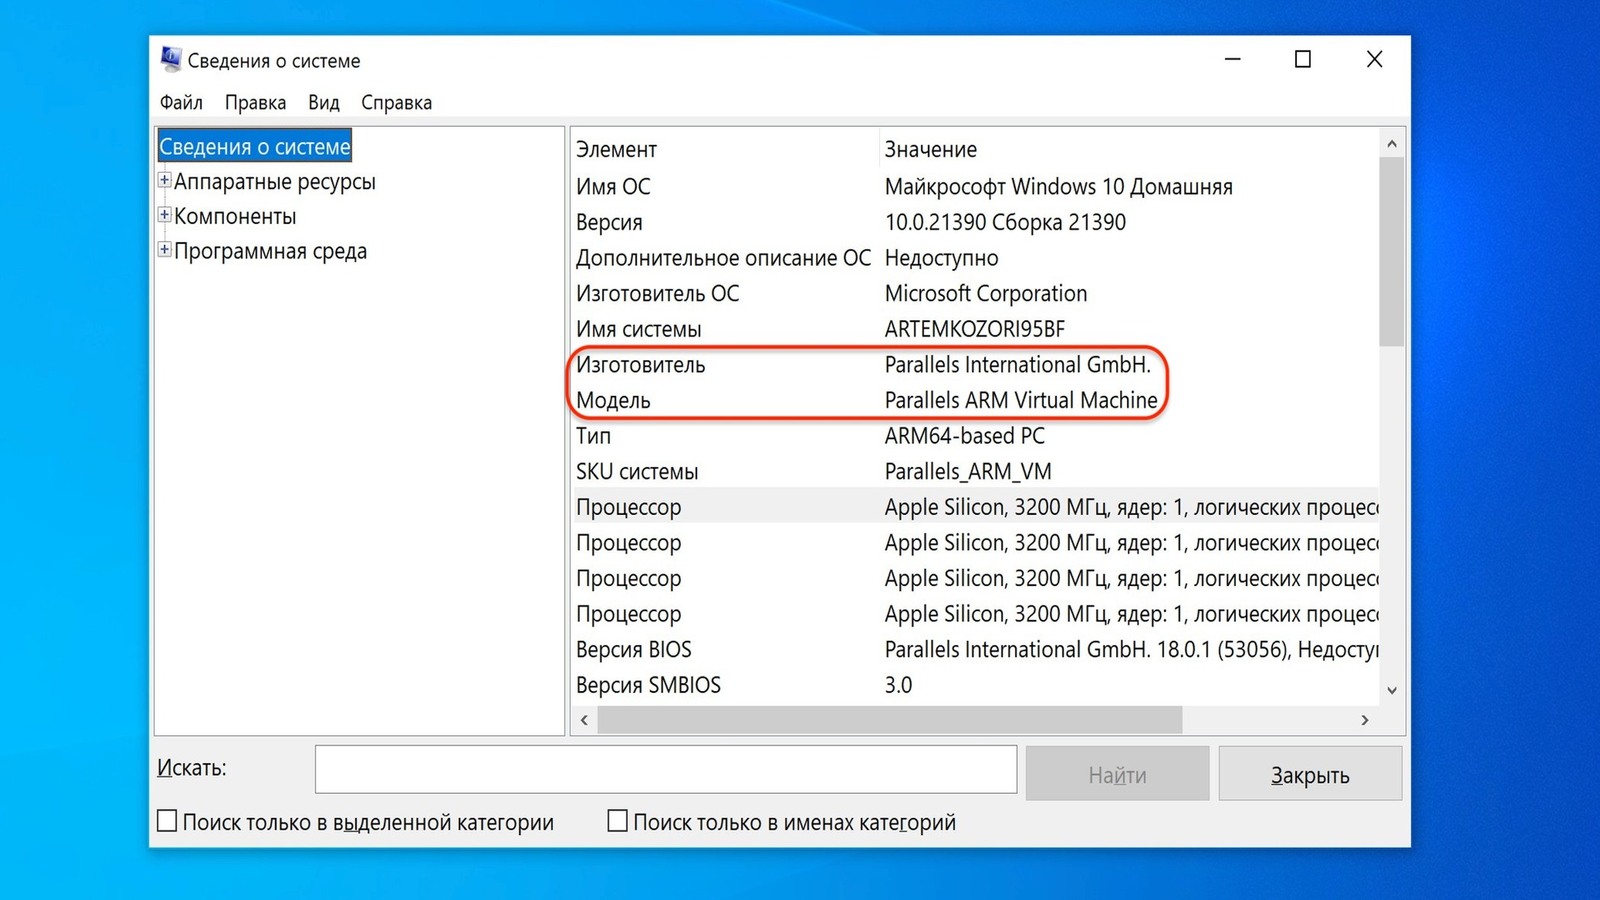Enable Поиск только в выделенной категории checkbox
The width and height of the screenshot is (1600, 900).
(167, 821)
